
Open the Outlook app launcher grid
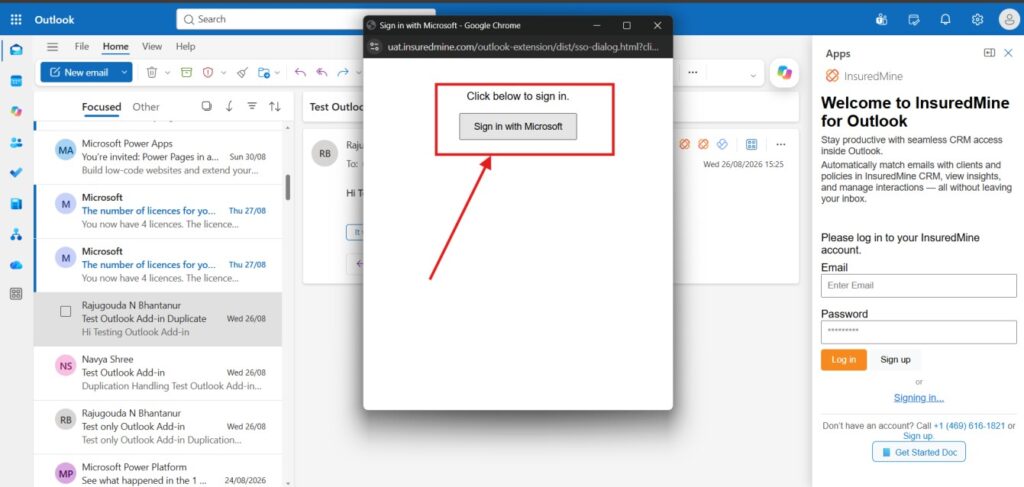[16, 20]
